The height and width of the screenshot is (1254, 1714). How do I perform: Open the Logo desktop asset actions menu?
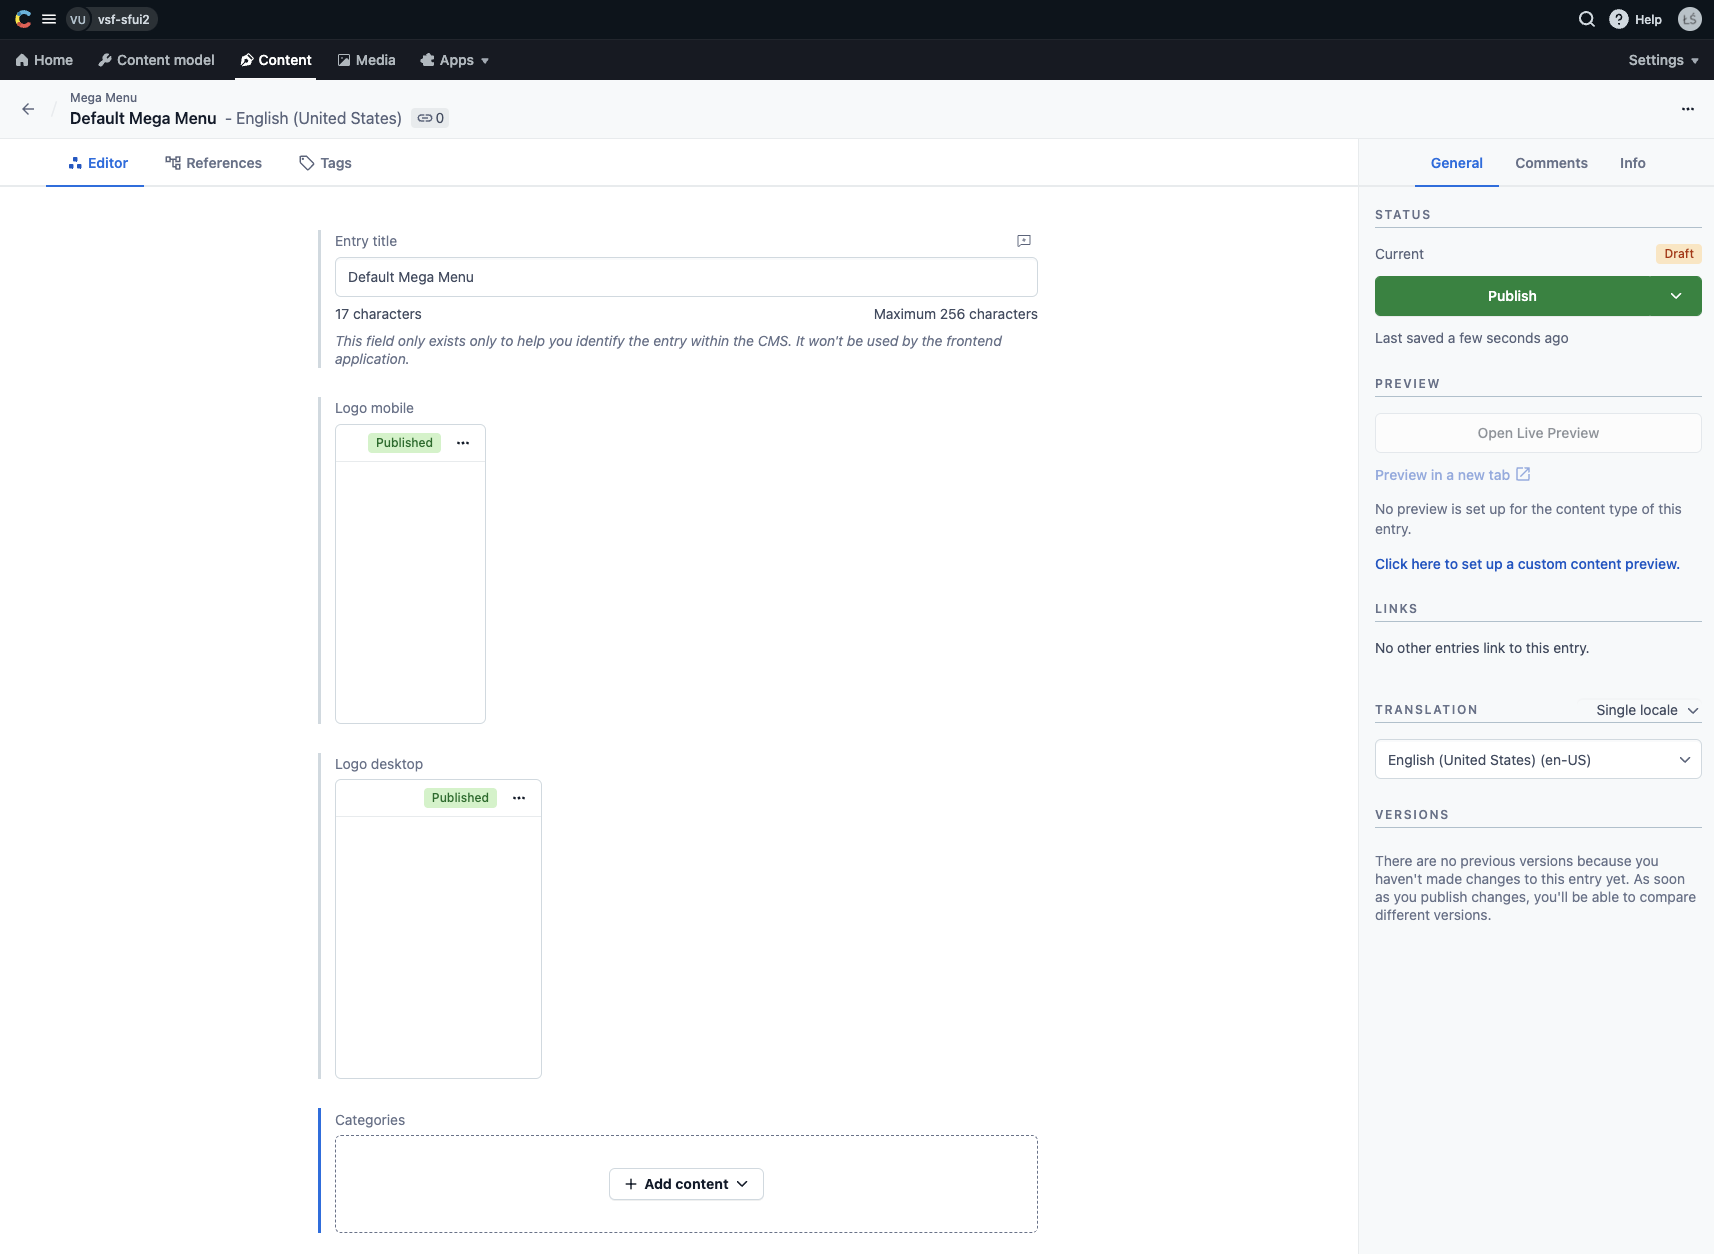tap(518, 797)
